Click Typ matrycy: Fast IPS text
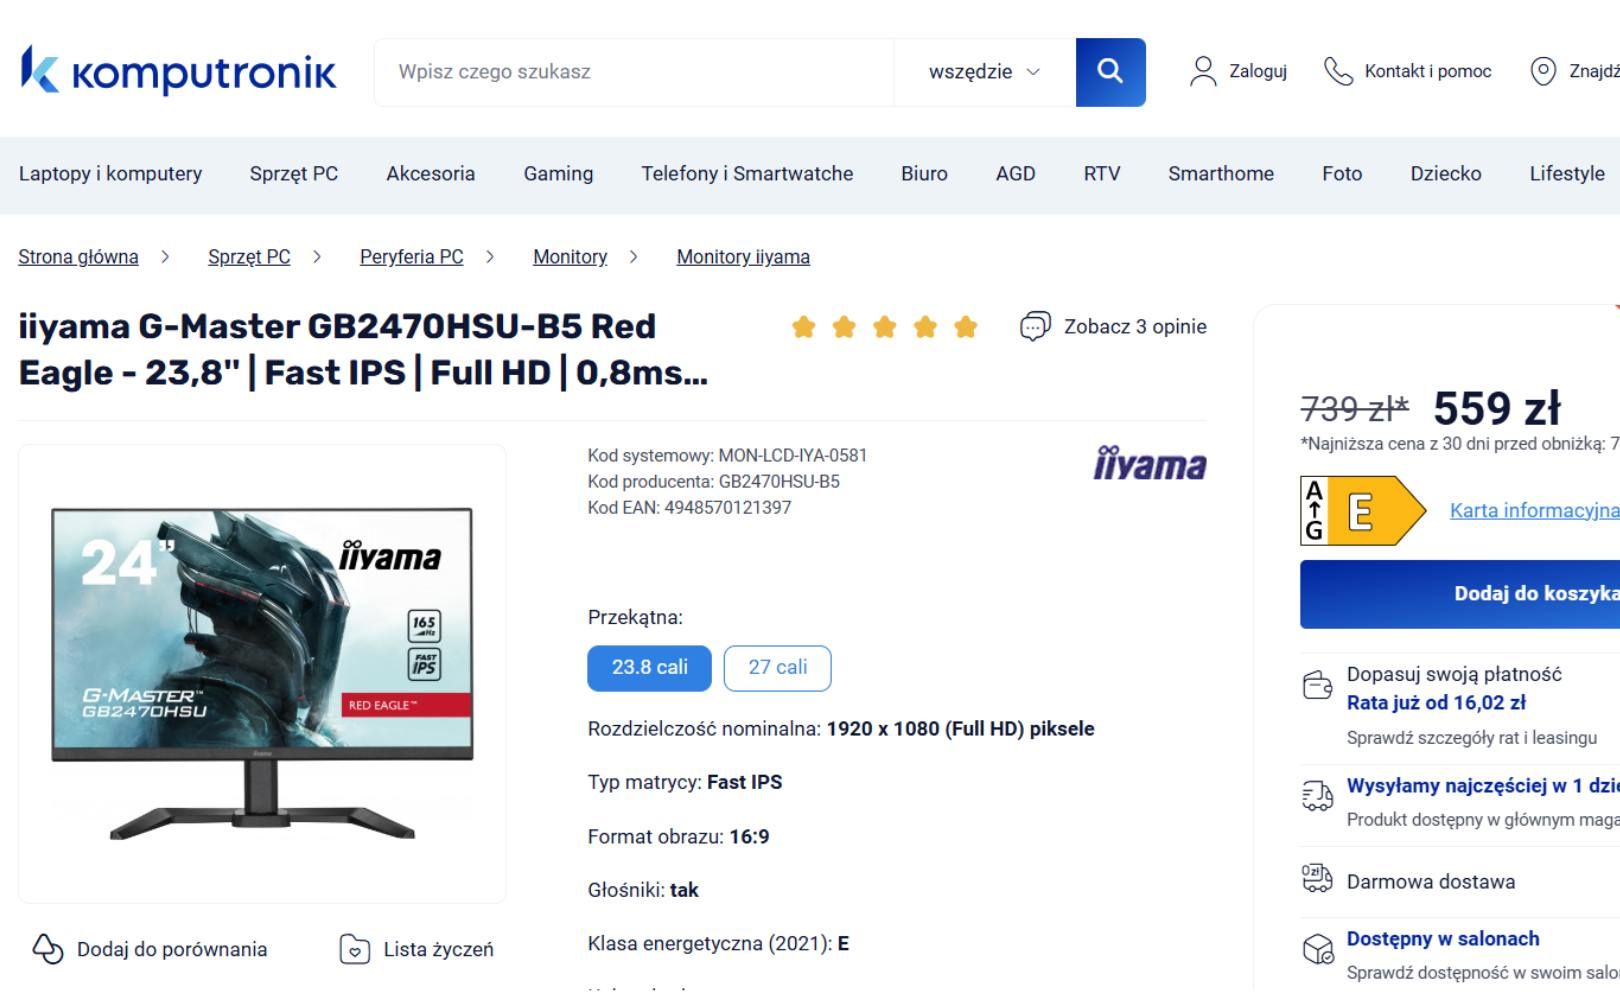1620x1000 pixels. (x=685, y=783)
